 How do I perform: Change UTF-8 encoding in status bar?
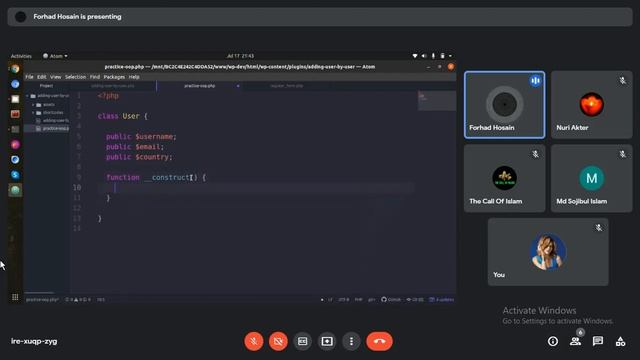click(343, 300)
